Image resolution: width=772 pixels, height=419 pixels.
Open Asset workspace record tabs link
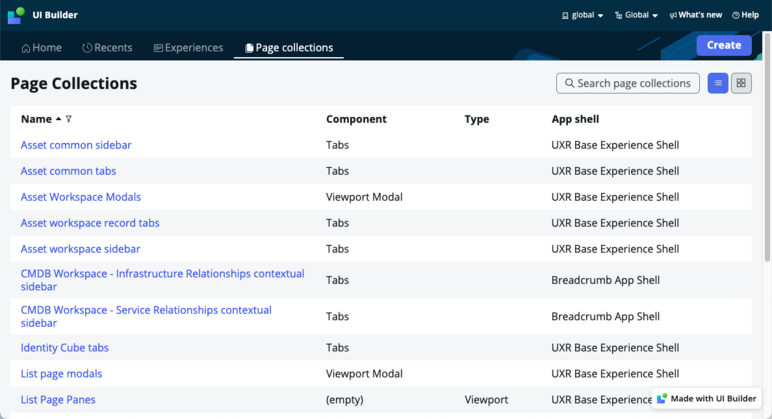(90, 223)
